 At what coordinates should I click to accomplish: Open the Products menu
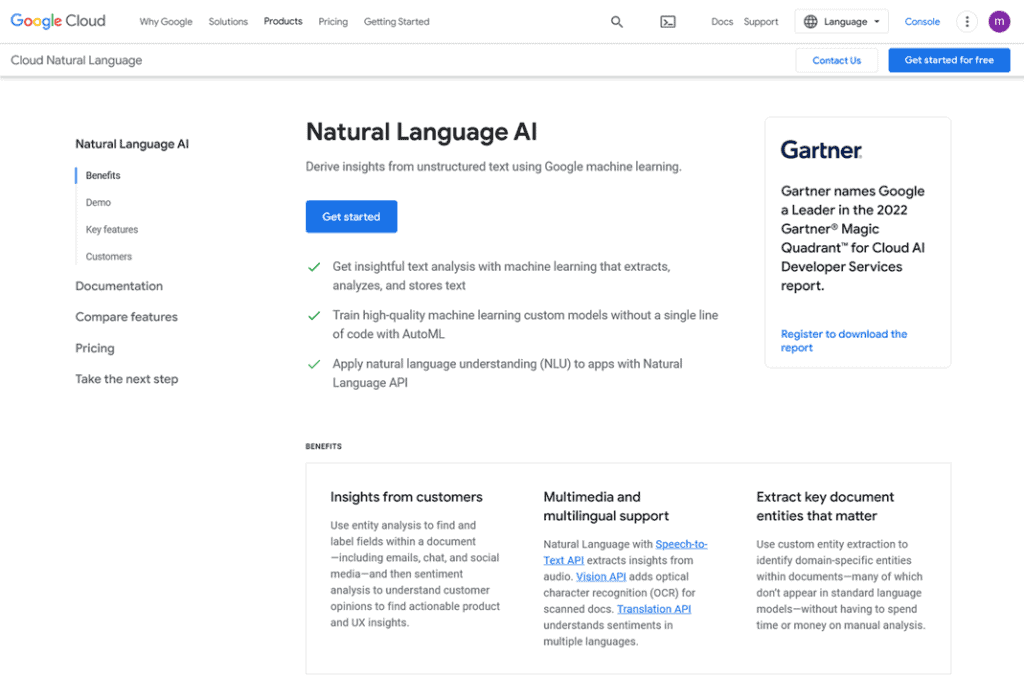point(283,21)
